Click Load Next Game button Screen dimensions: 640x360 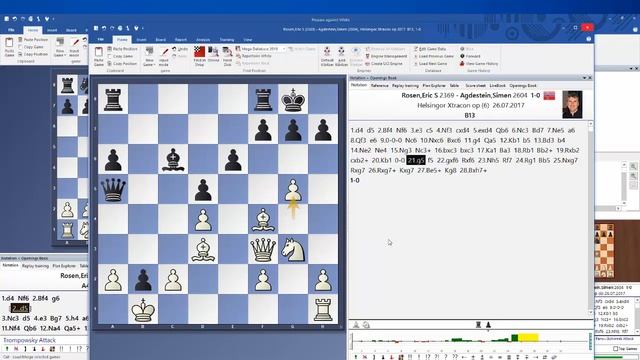(x=430, y=64)
